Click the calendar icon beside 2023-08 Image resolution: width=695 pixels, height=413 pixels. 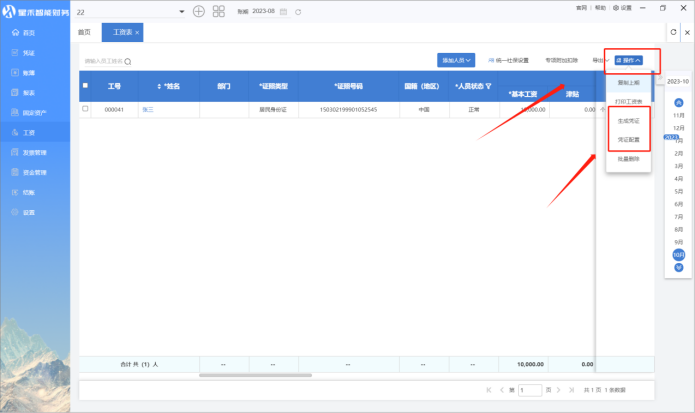point(285,11)
